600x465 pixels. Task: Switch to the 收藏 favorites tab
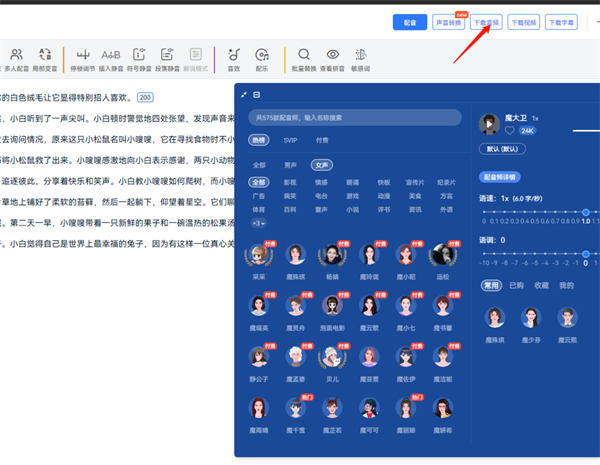[542, 286]
